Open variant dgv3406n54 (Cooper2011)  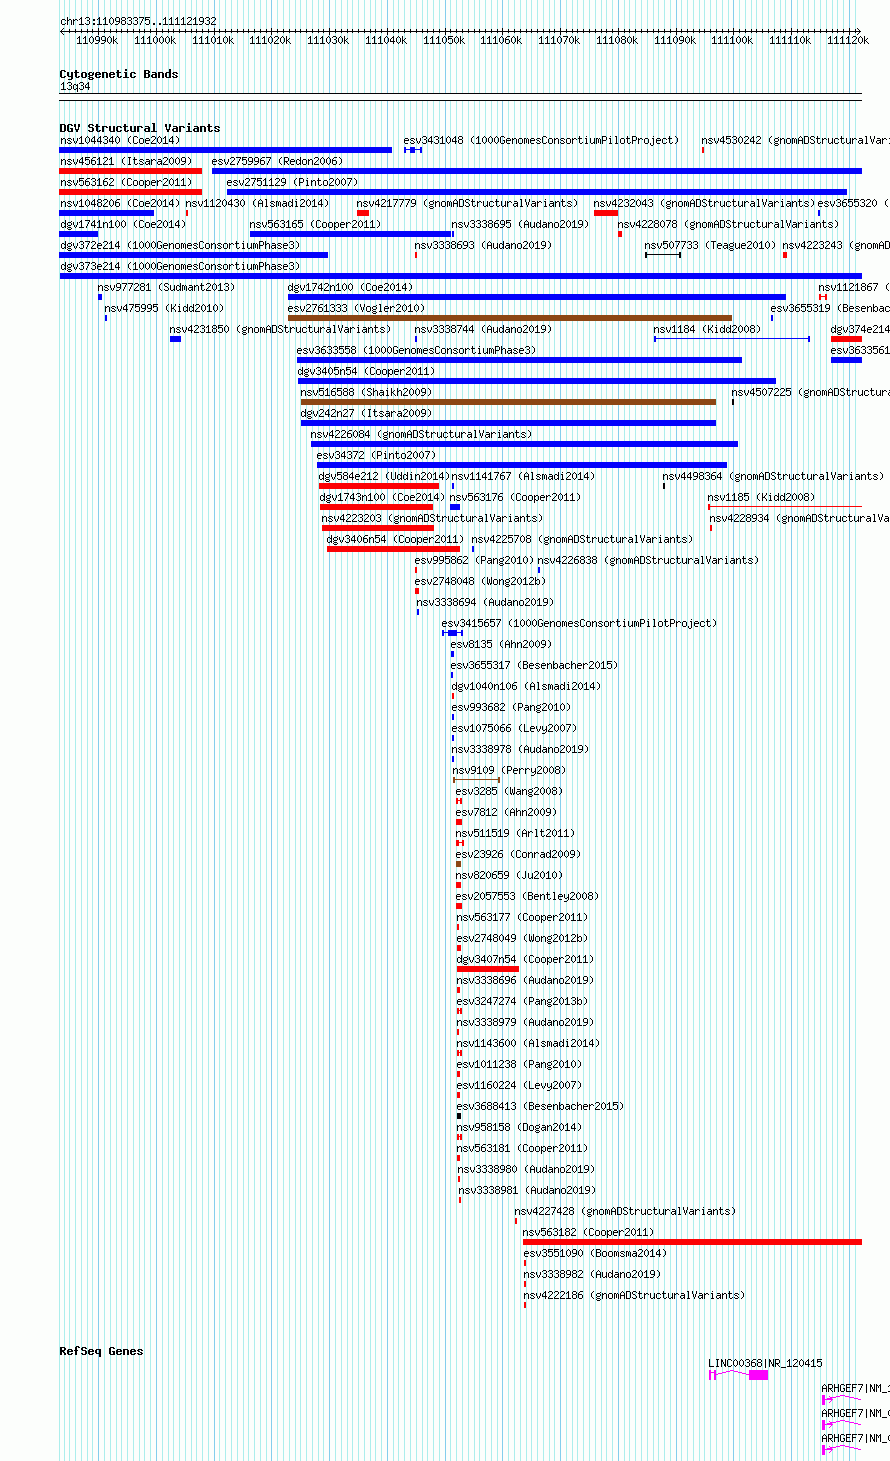tap(395, 539)
